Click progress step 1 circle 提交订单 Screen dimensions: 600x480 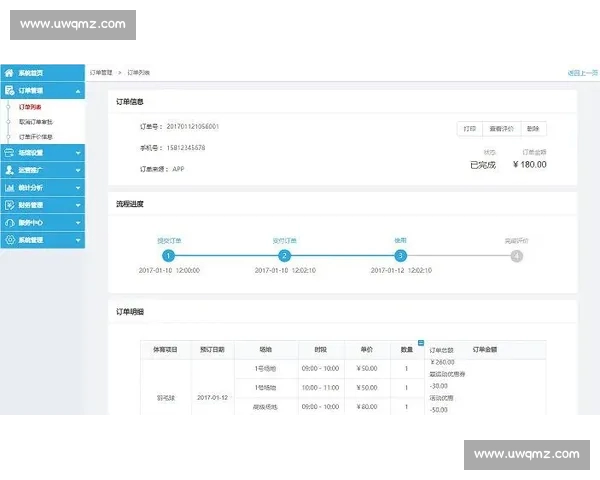tap(168, 256)
